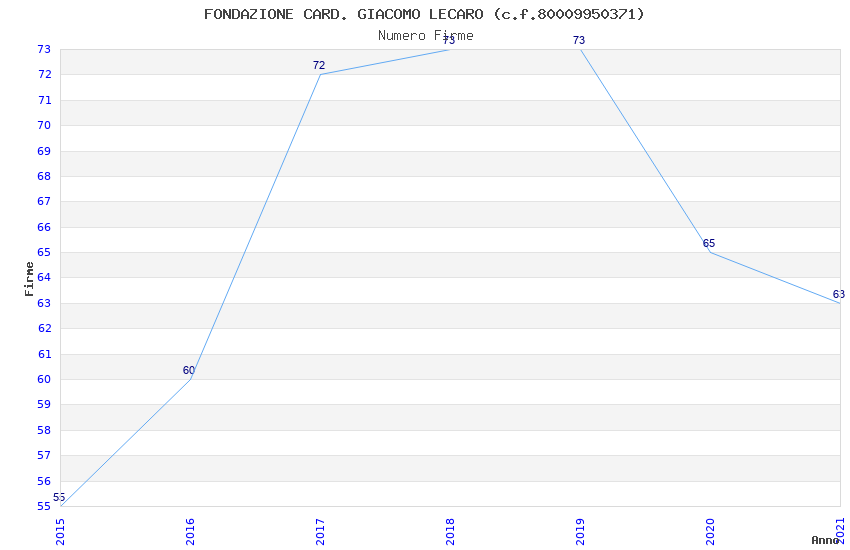Click the y-axis tick value 69
The height and width of the screenshot is (550, 850).
(x=44, y=151)
